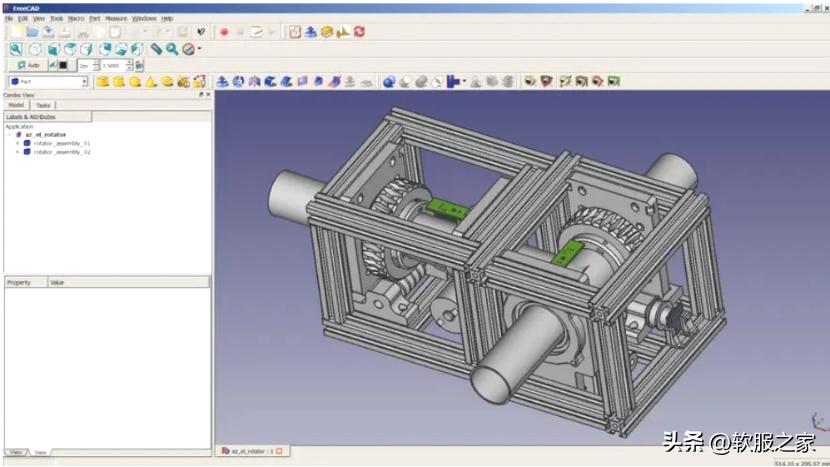Click the Open file folder icon

pos(32,32)
